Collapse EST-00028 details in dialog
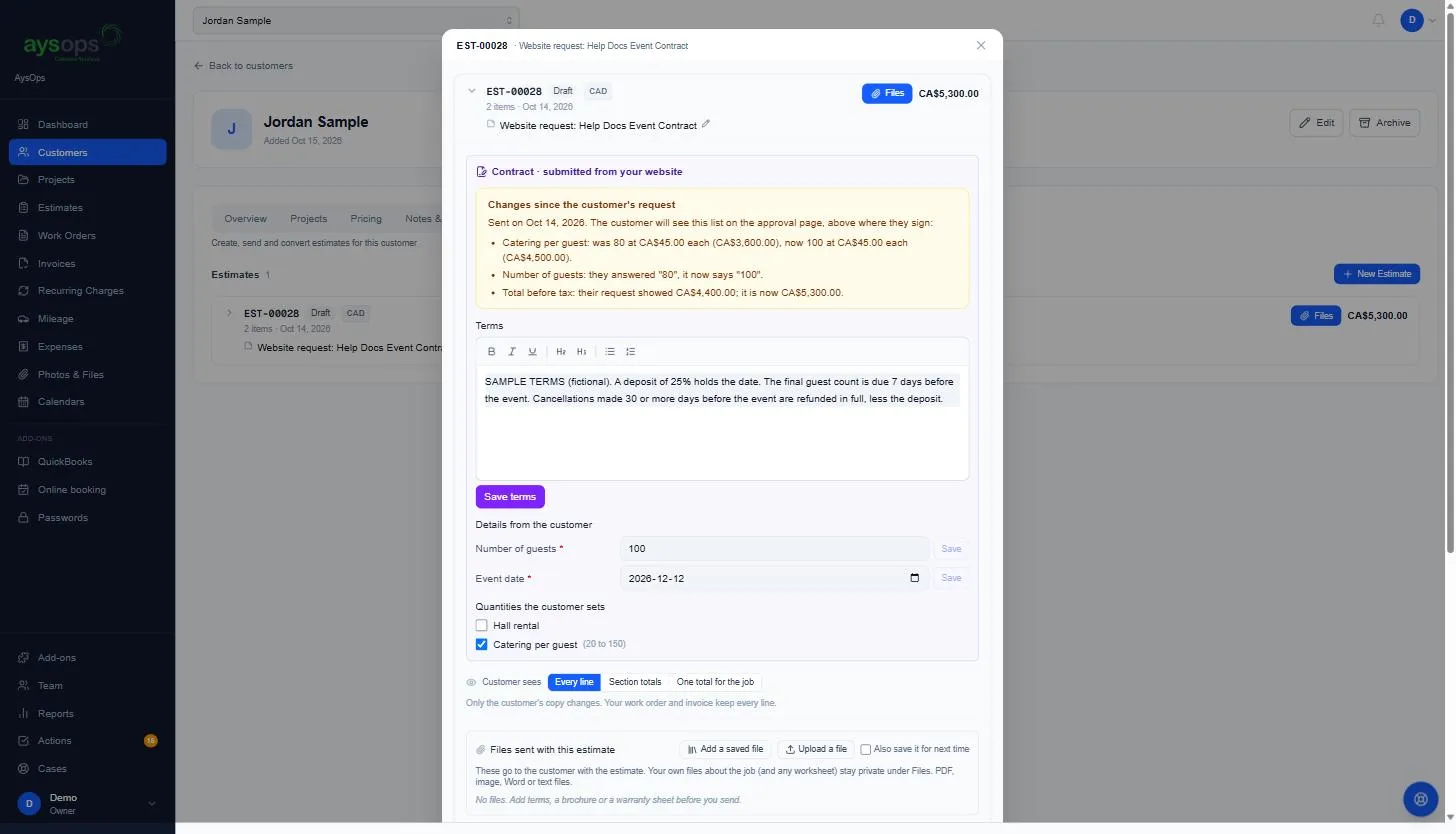This screenshot has width=1456, height=834. [472, 91]
